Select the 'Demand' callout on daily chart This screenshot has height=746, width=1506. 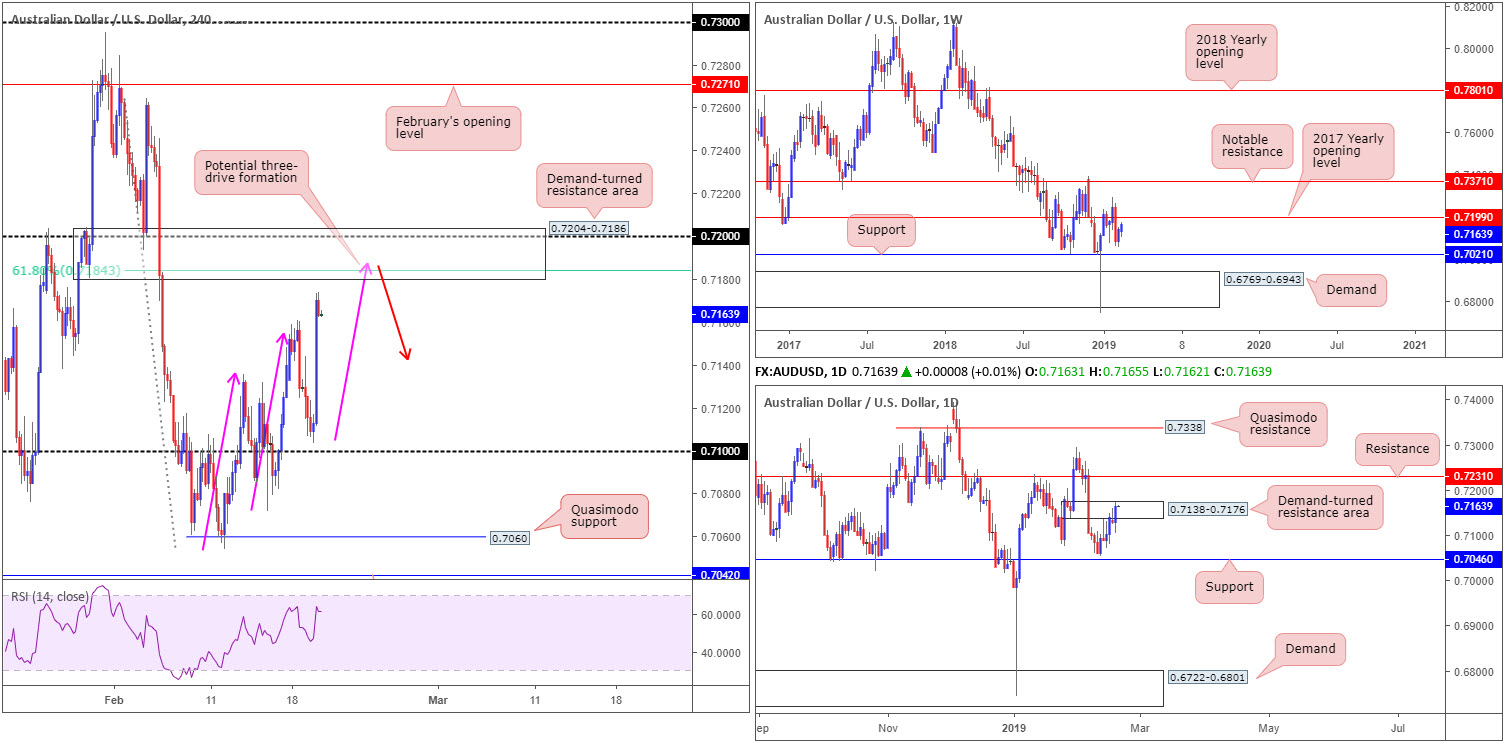click(x=1310, y=649)
